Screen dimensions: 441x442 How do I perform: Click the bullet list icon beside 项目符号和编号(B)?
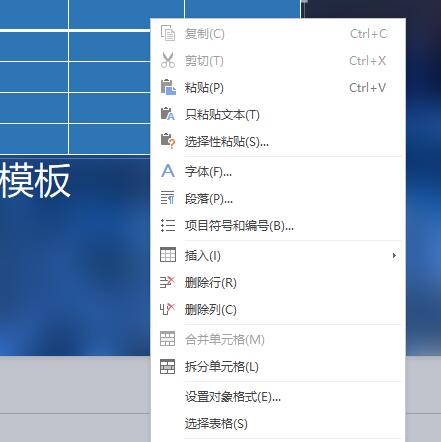point(168,225)
